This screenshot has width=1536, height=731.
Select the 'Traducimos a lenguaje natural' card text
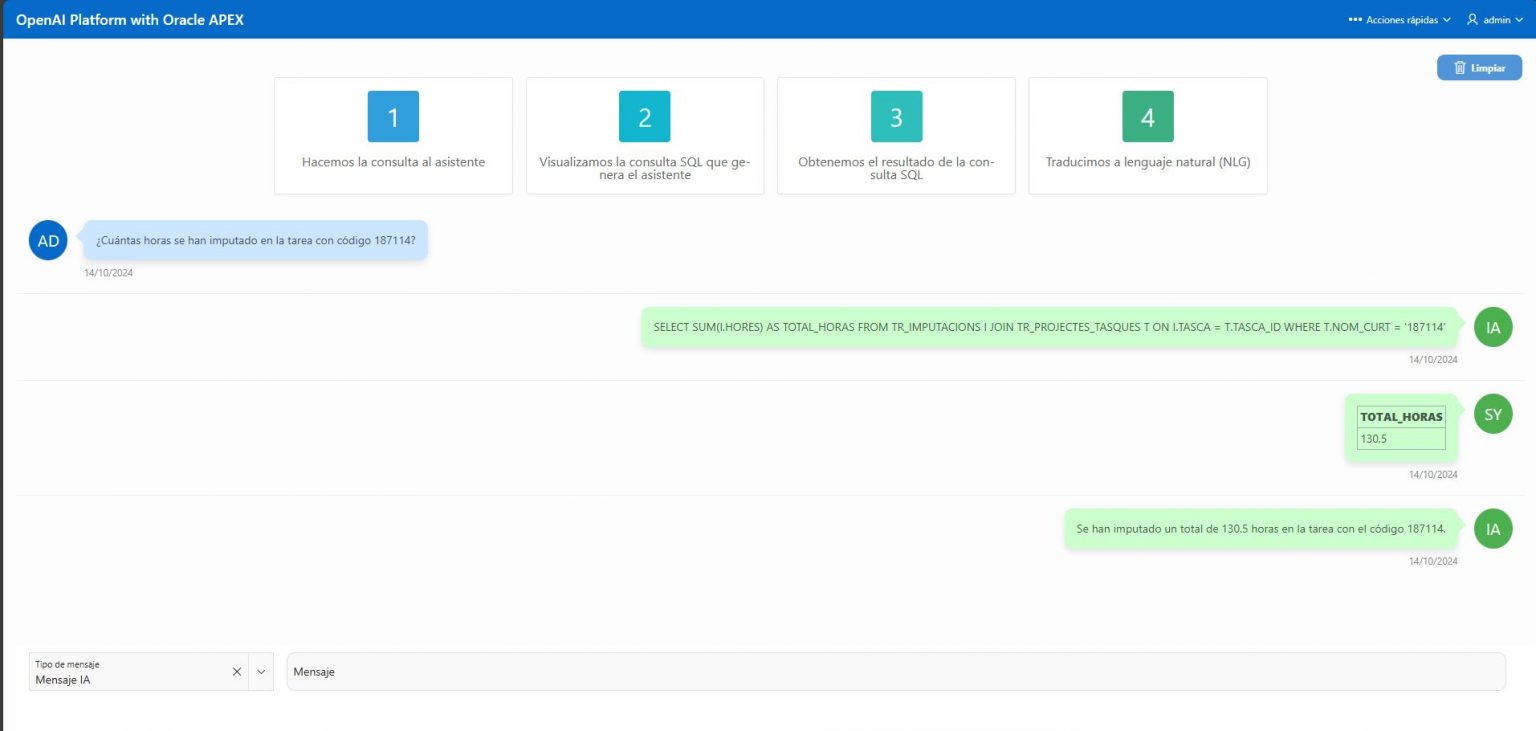click(x=1147, y=162)
